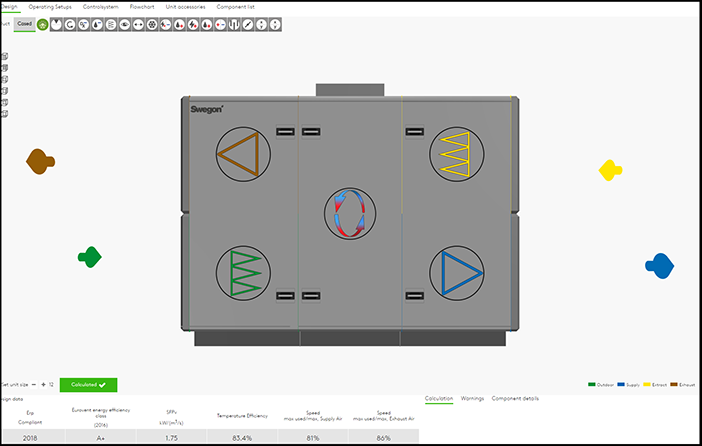
Task: Show the Warnings tab
Action: [472, 398]
